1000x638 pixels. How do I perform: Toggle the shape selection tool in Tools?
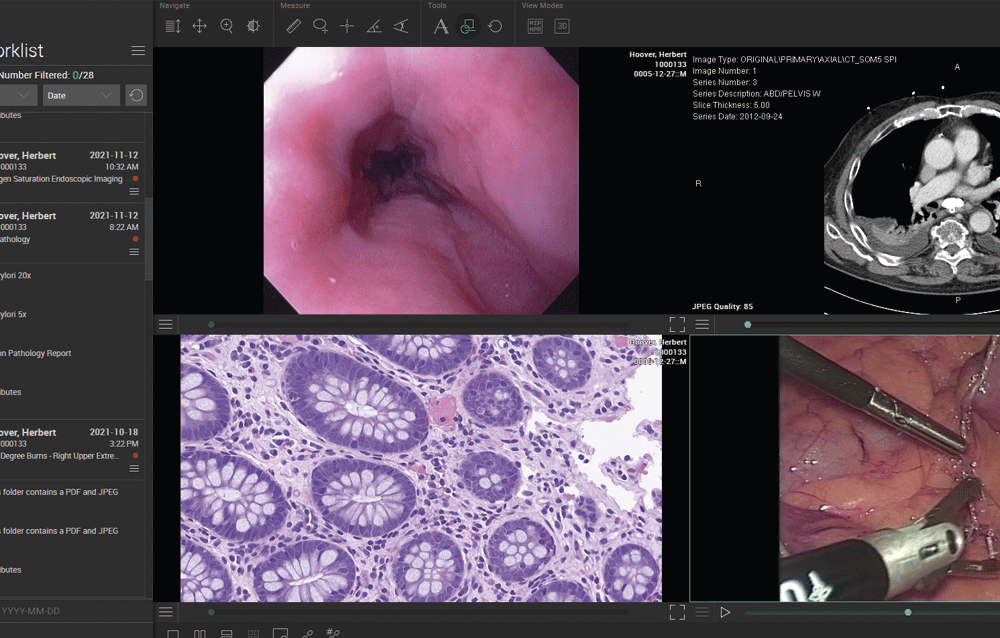(468, 26)
